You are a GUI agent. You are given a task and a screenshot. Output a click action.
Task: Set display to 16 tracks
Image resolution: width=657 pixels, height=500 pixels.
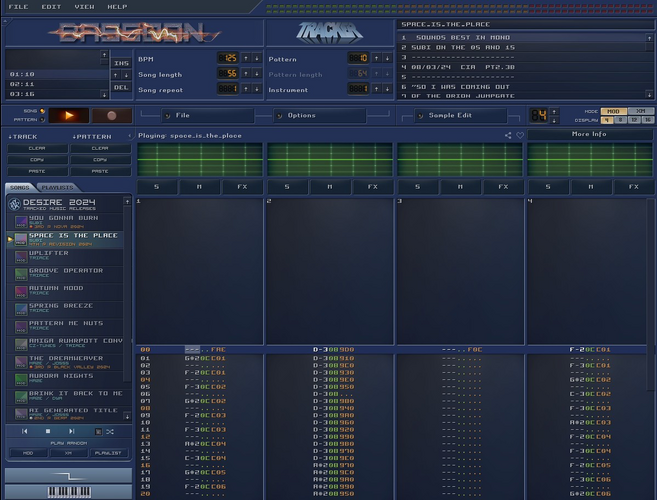pos(648,120)
